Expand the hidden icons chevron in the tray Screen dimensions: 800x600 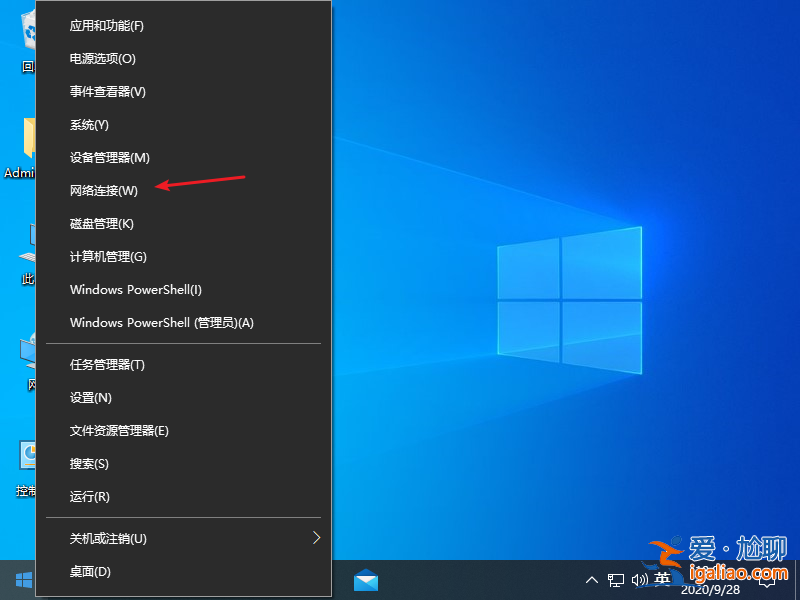tap(592, 579)
